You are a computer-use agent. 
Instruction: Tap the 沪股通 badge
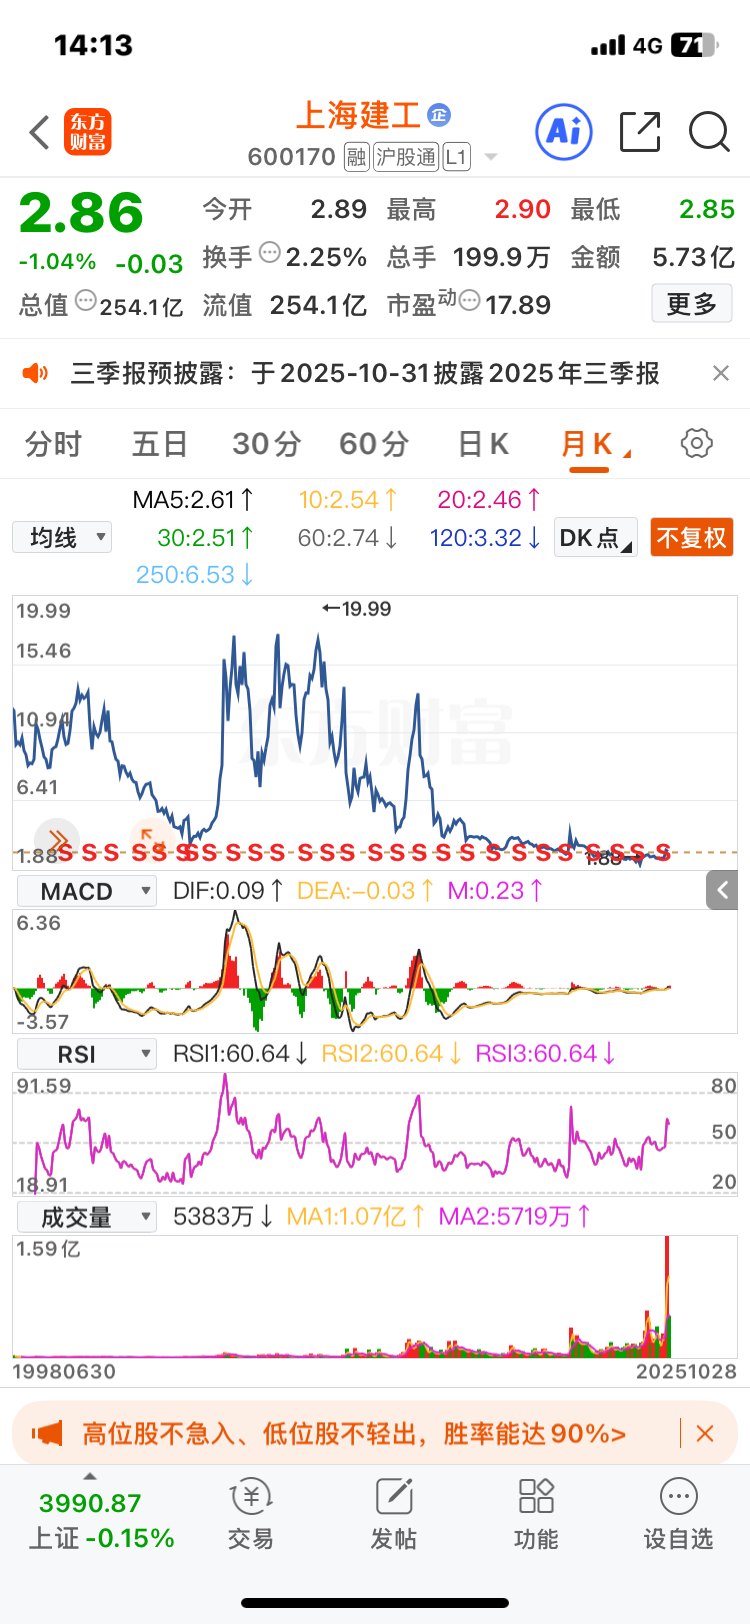coord(406,157)
